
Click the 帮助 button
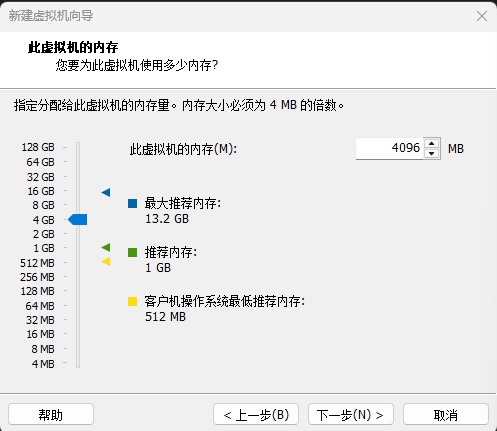51,414
